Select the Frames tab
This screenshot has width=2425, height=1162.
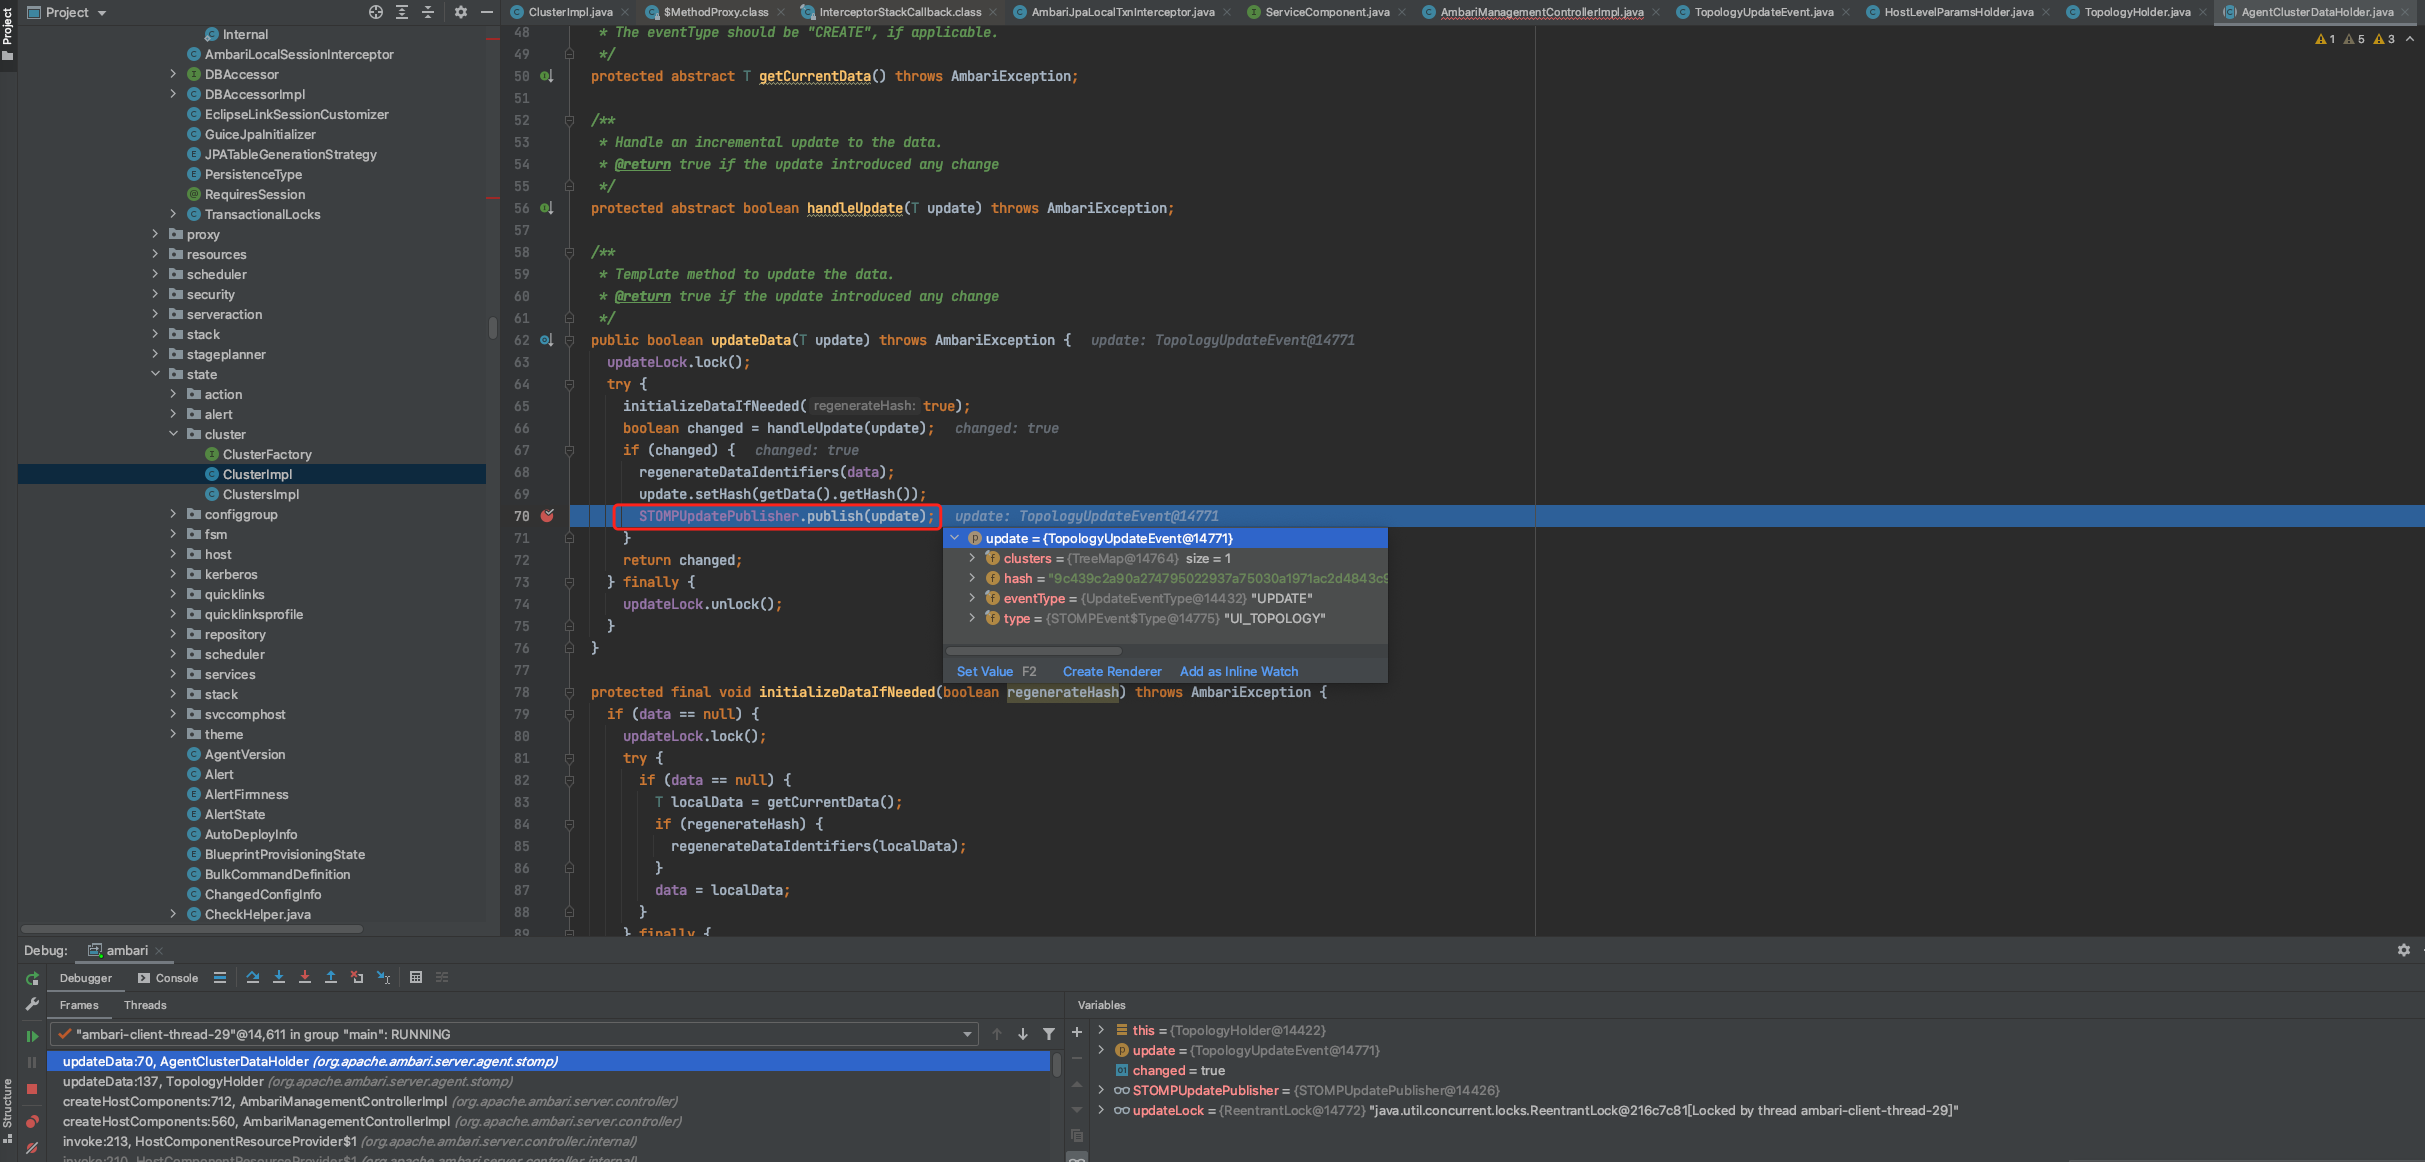click(79, 1005)
